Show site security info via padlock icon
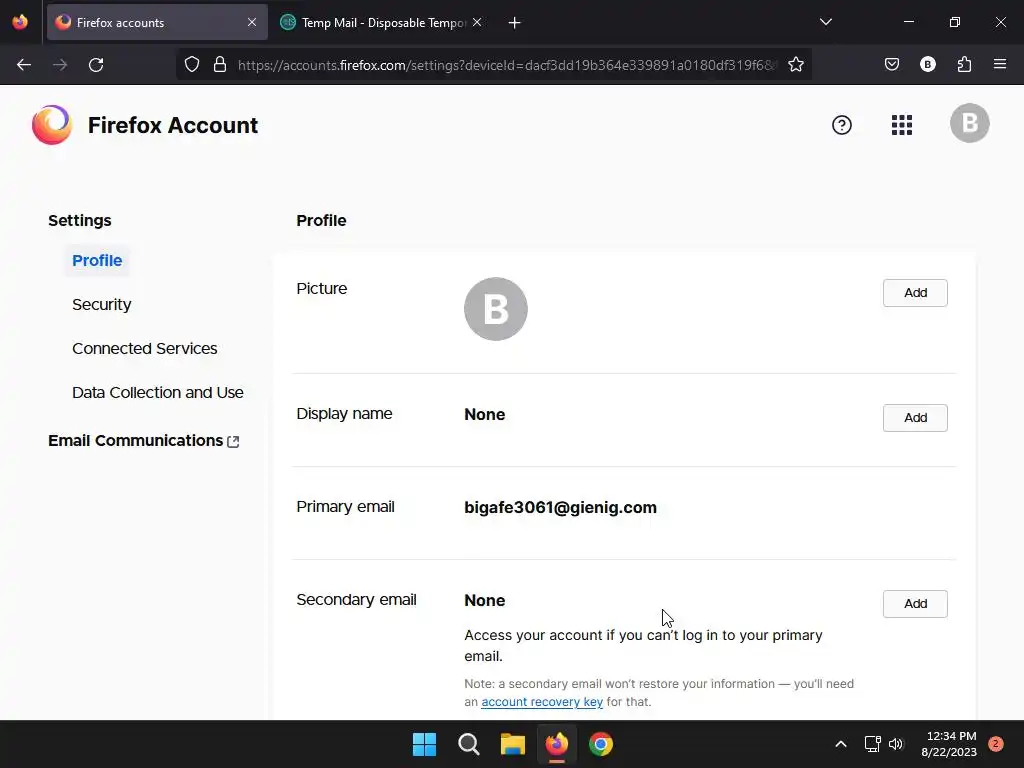This screenshot has height=768, width=1024. coord(220,65)
